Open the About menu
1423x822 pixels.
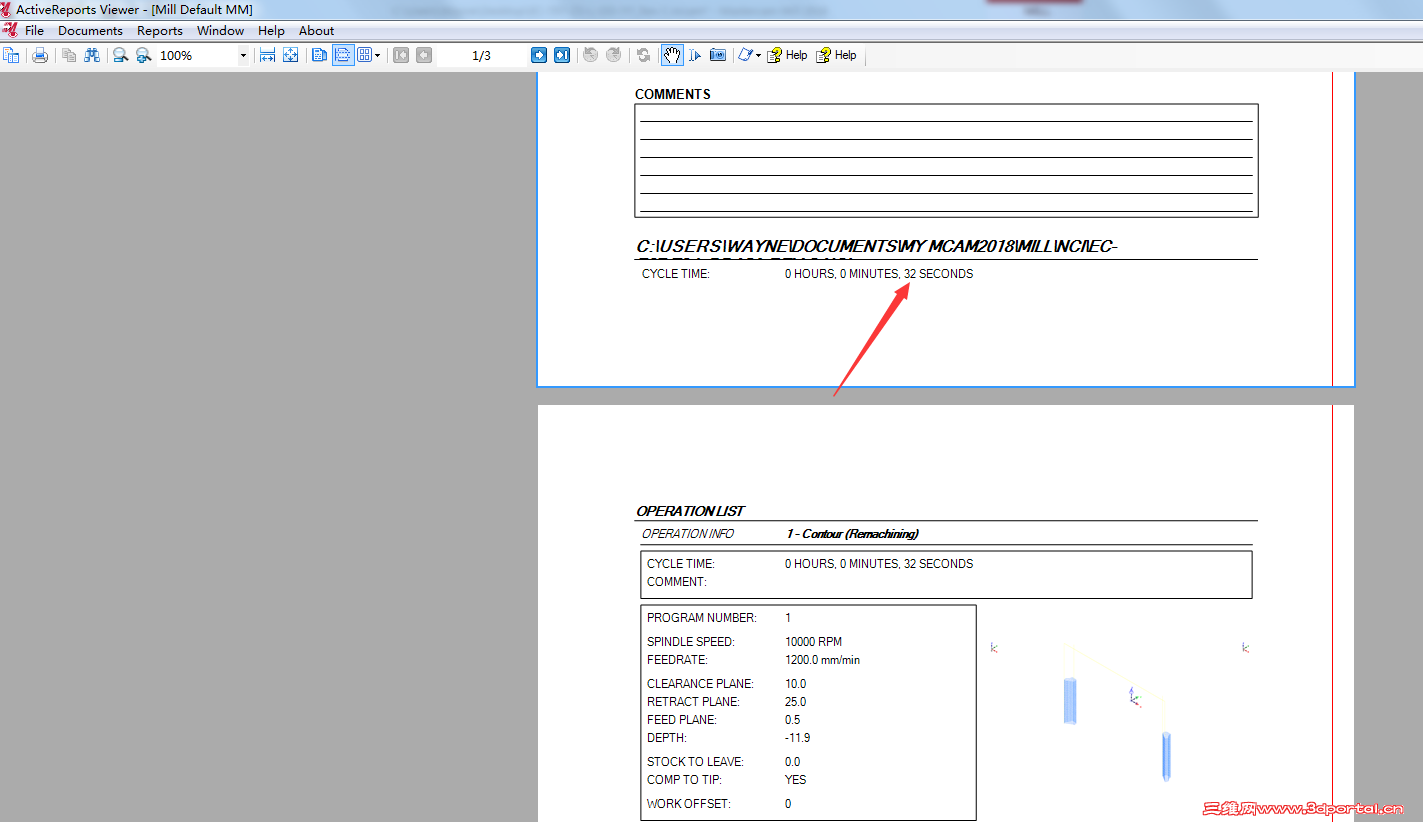click(316, 31)
